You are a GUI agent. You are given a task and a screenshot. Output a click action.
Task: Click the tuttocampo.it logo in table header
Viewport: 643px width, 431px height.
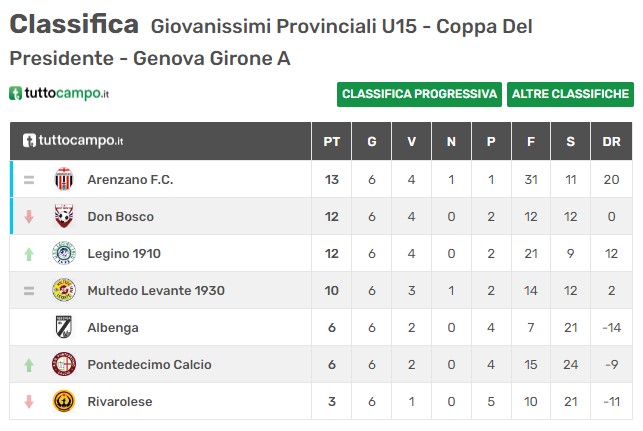click(x=73, y=141)
